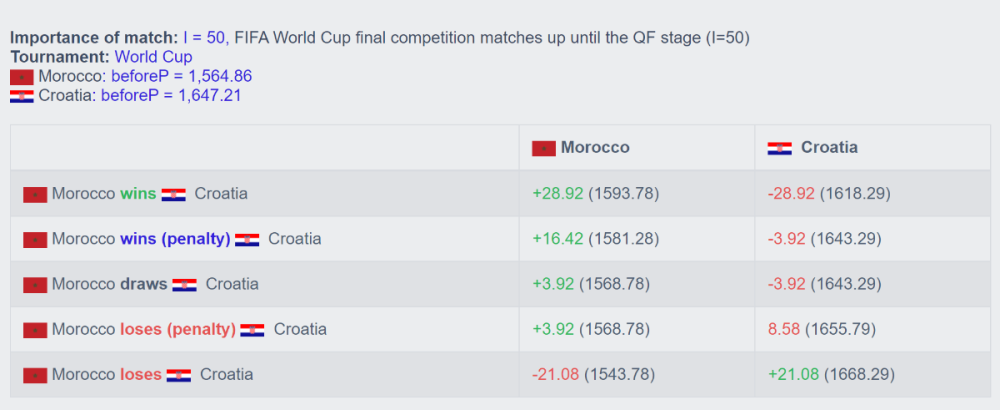1000x410 pixels.
Task: Click the Morocco flag in table header
Action: point(544,149)
